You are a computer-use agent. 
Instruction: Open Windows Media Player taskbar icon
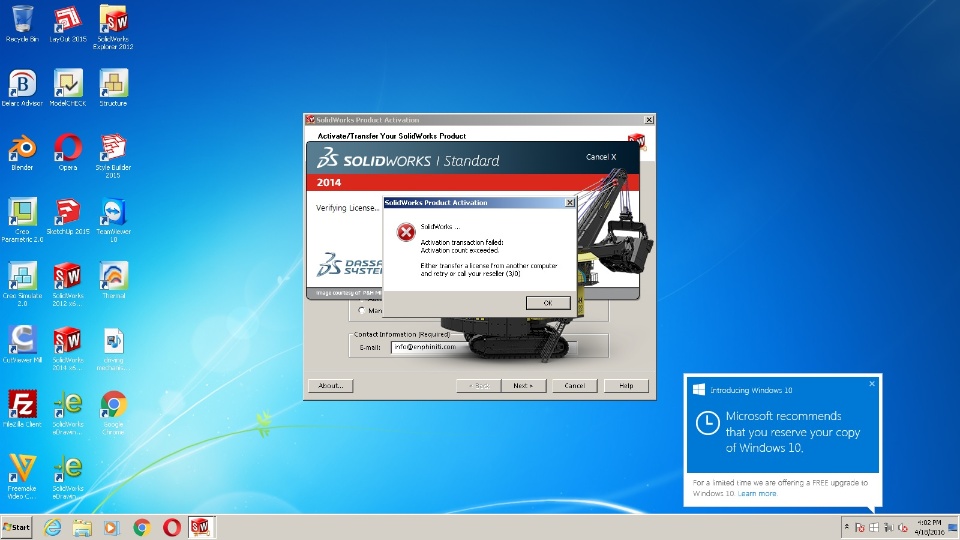pos(111,527)
